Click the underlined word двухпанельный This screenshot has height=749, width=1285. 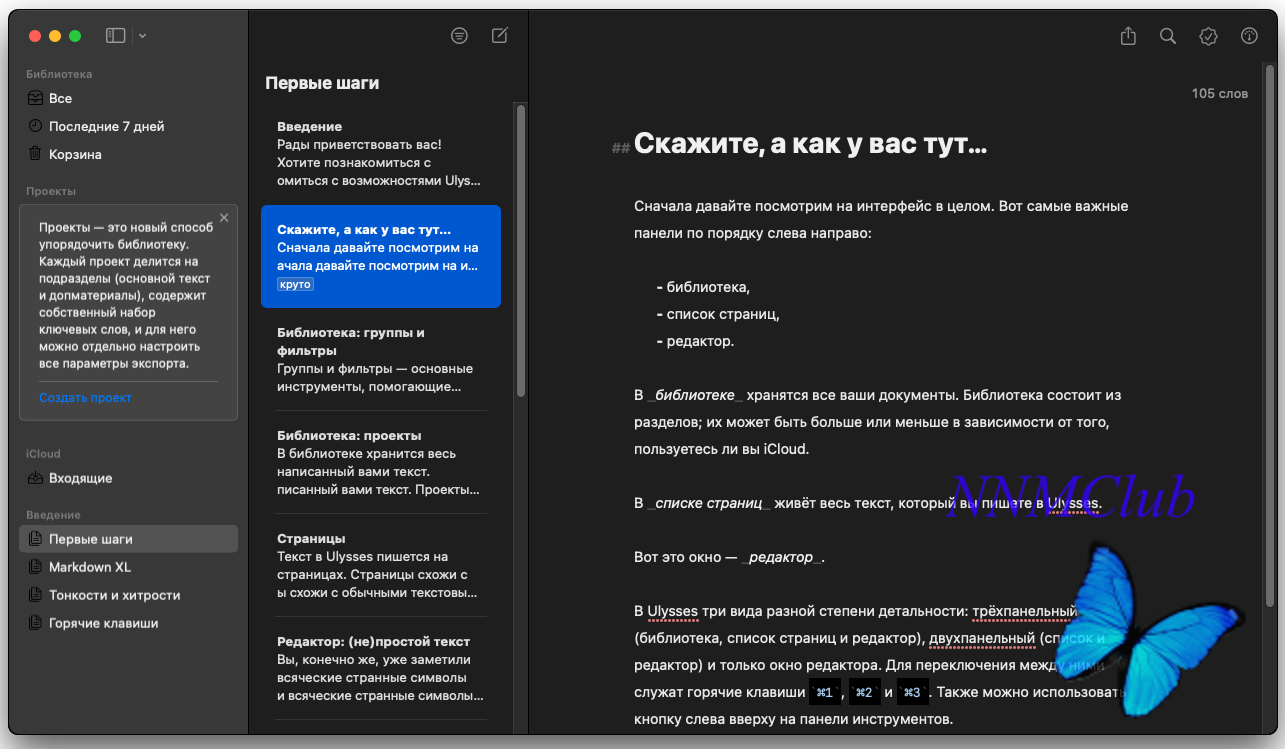[981, 638]
